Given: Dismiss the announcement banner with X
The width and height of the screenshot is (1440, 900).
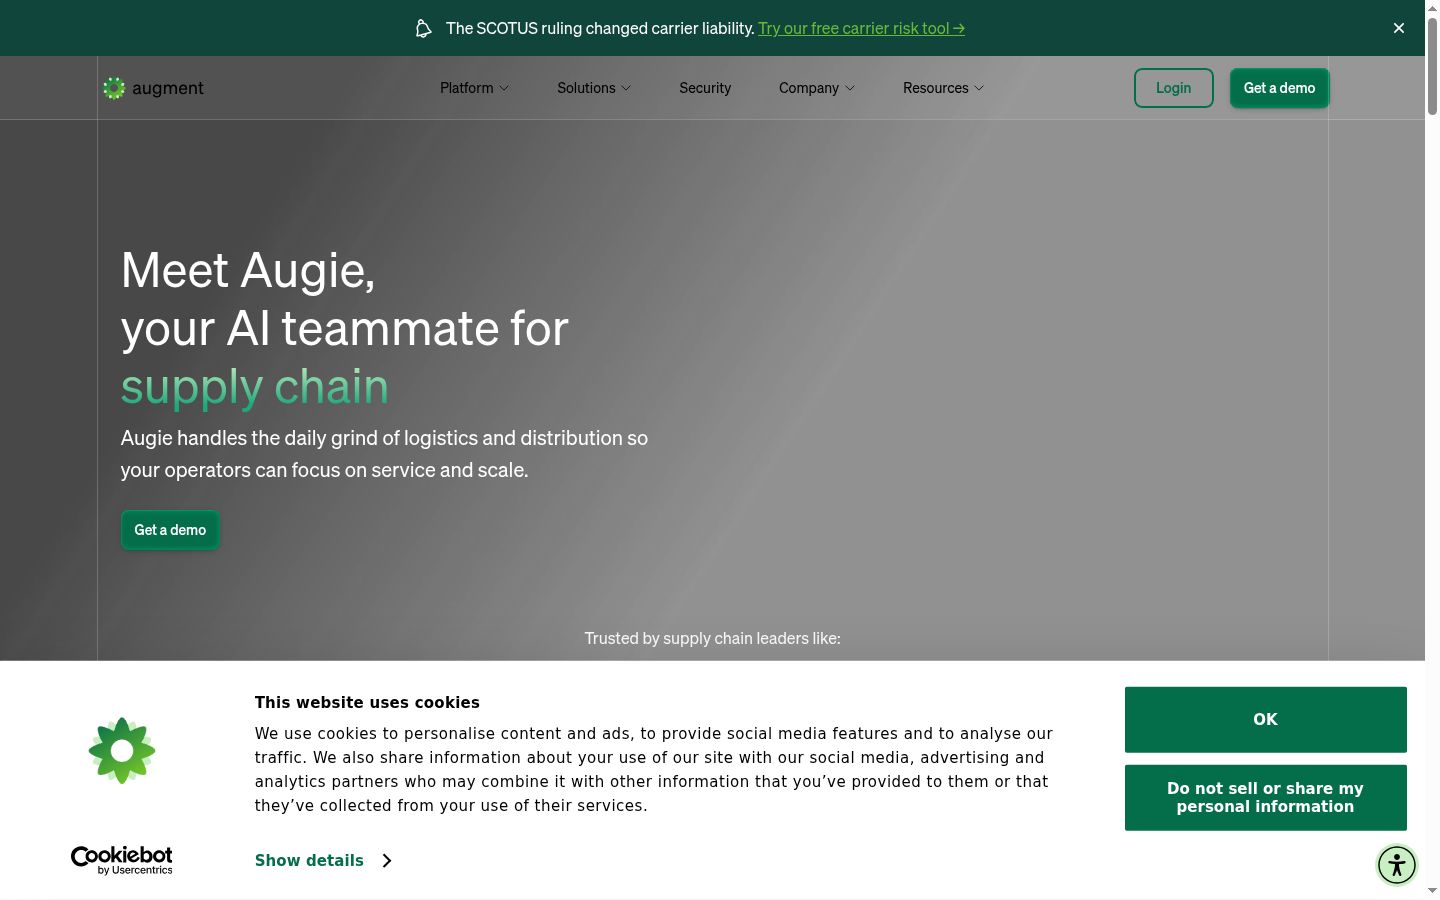Looking at the screenshot, I should tap(1399, 28).
